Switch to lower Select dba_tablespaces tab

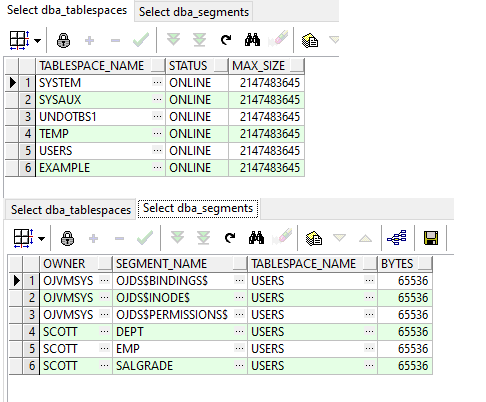(x=71, y=210)
